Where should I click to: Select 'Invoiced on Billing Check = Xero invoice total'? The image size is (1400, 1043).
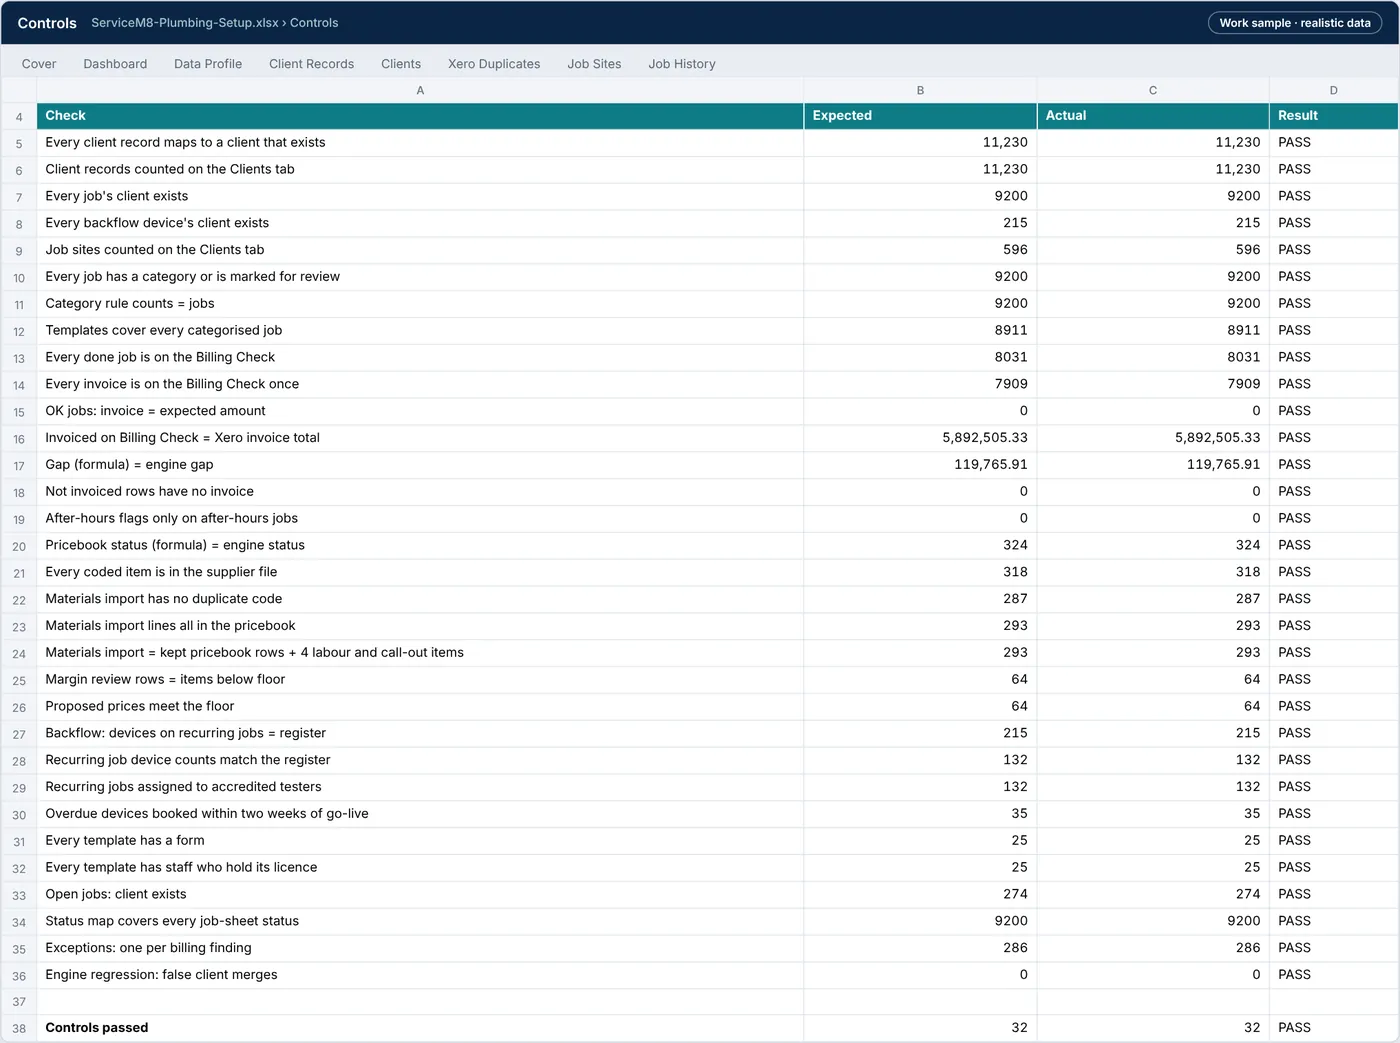pyautogui.click(x=420, y=438)
